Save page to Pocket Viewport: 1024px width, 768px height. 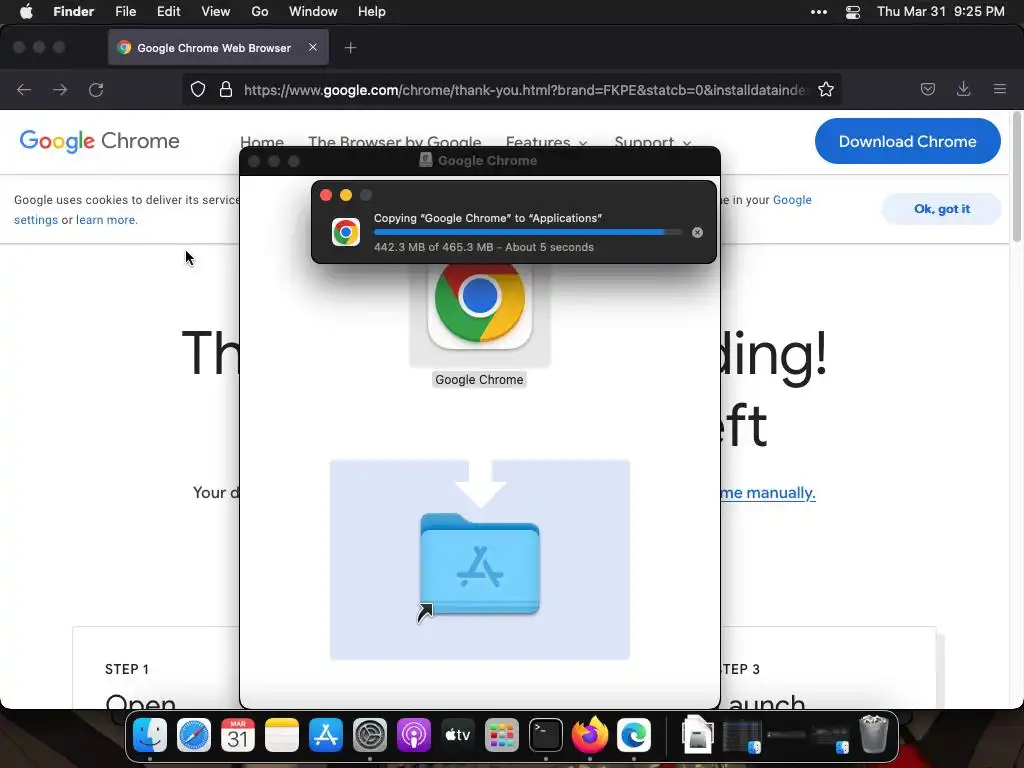[x=928, y=89]
